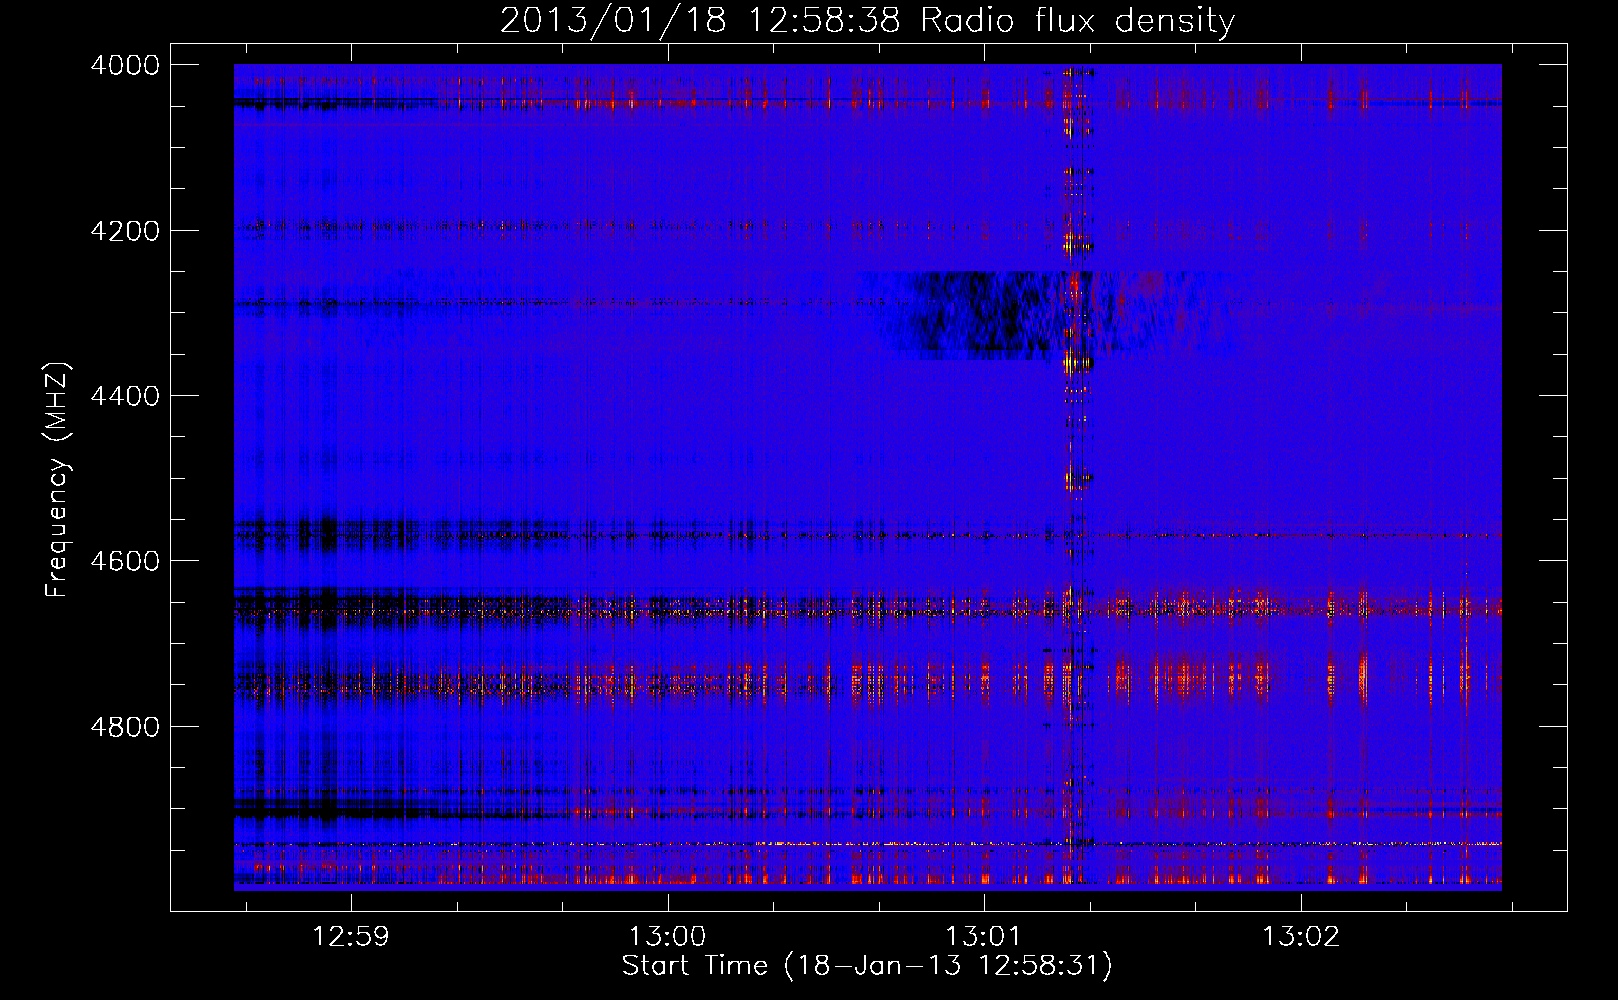Click the 13:00 time tick label
This screenshot has width=1618, height=1000.
pyautogui.click(x=667, y=936)
